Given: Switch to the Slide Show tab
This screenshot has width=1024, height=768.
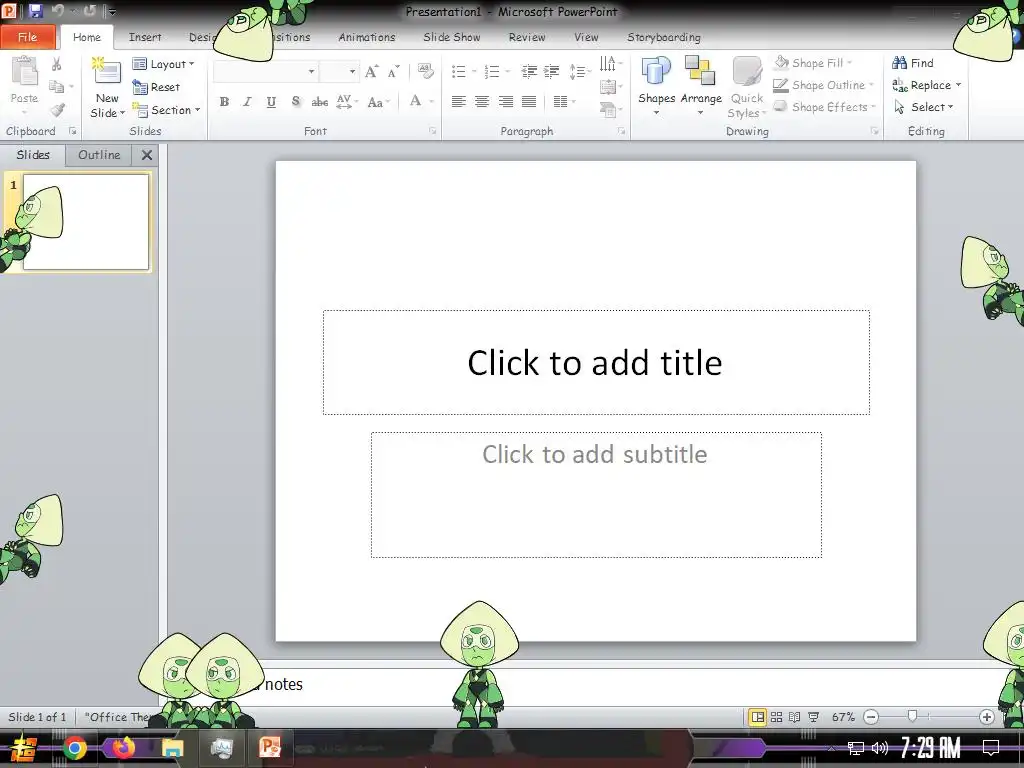Looking at the screenshot, I should coord(451,37).
